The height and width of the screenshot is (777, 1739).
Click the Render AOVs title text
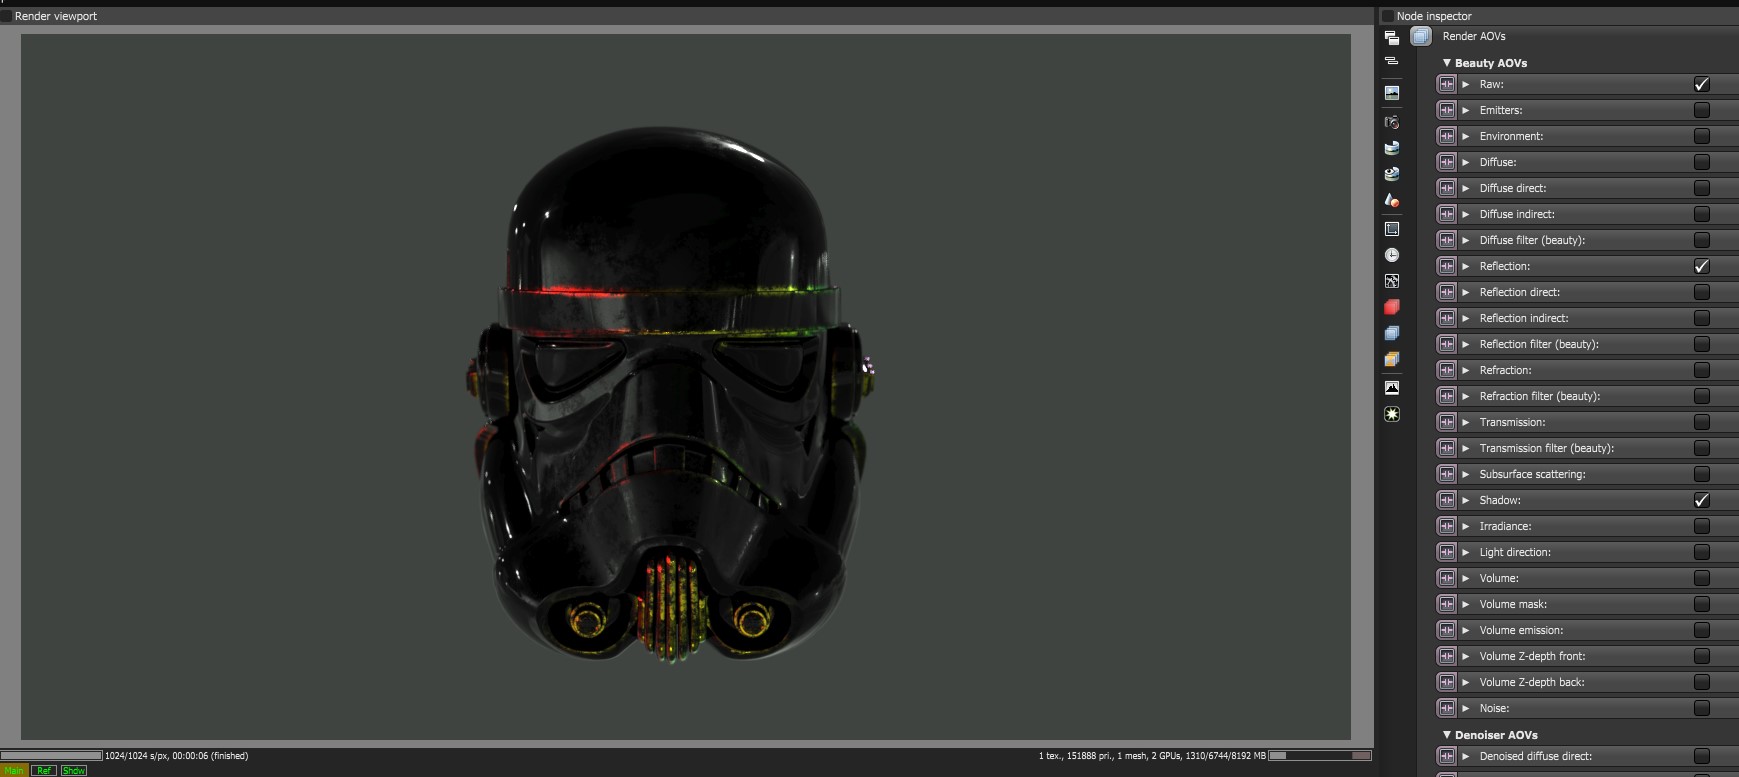tap(1474, 36)
